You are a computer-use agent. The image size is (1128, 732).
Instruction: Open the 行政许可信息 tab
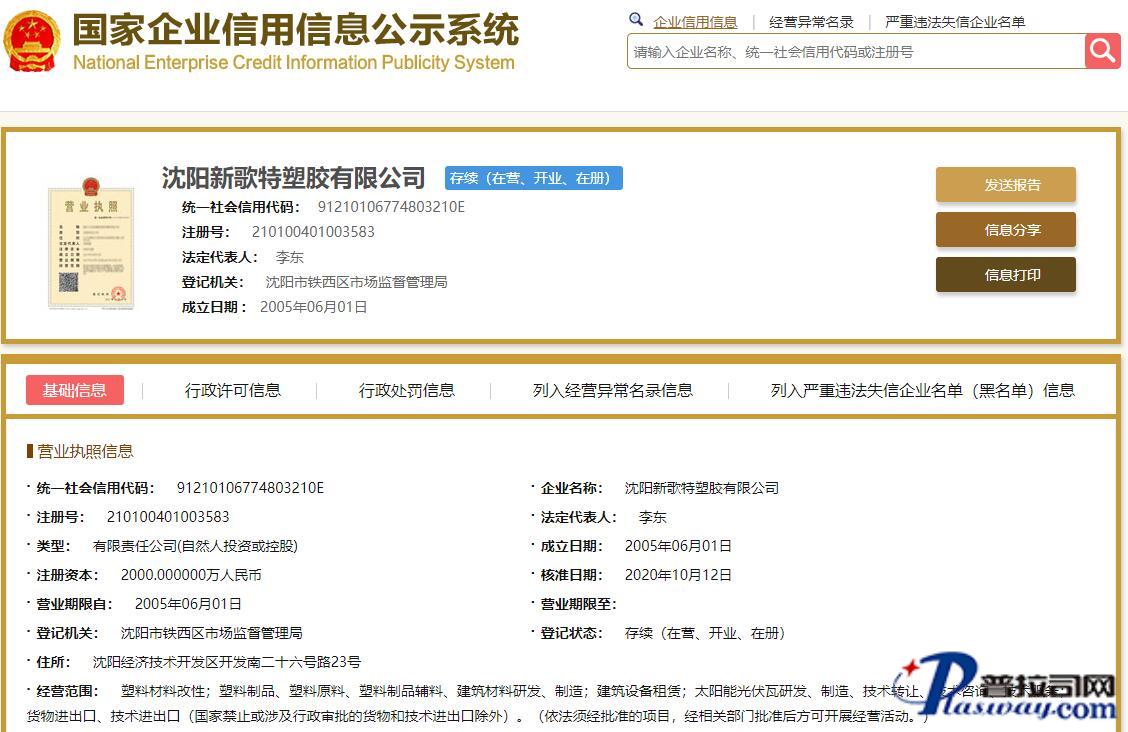click(x=233, y=390)
